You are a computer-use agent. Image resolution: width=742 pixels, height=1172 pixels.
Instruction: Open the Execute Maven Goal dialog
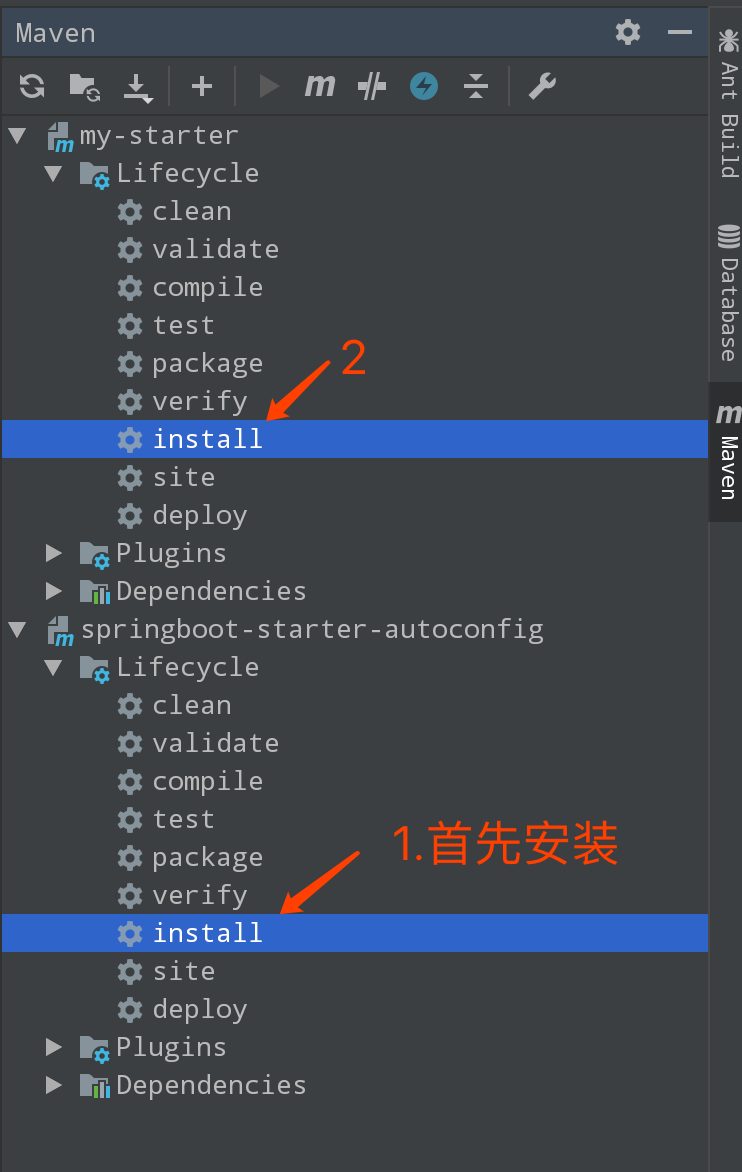(x=319, y=86)
